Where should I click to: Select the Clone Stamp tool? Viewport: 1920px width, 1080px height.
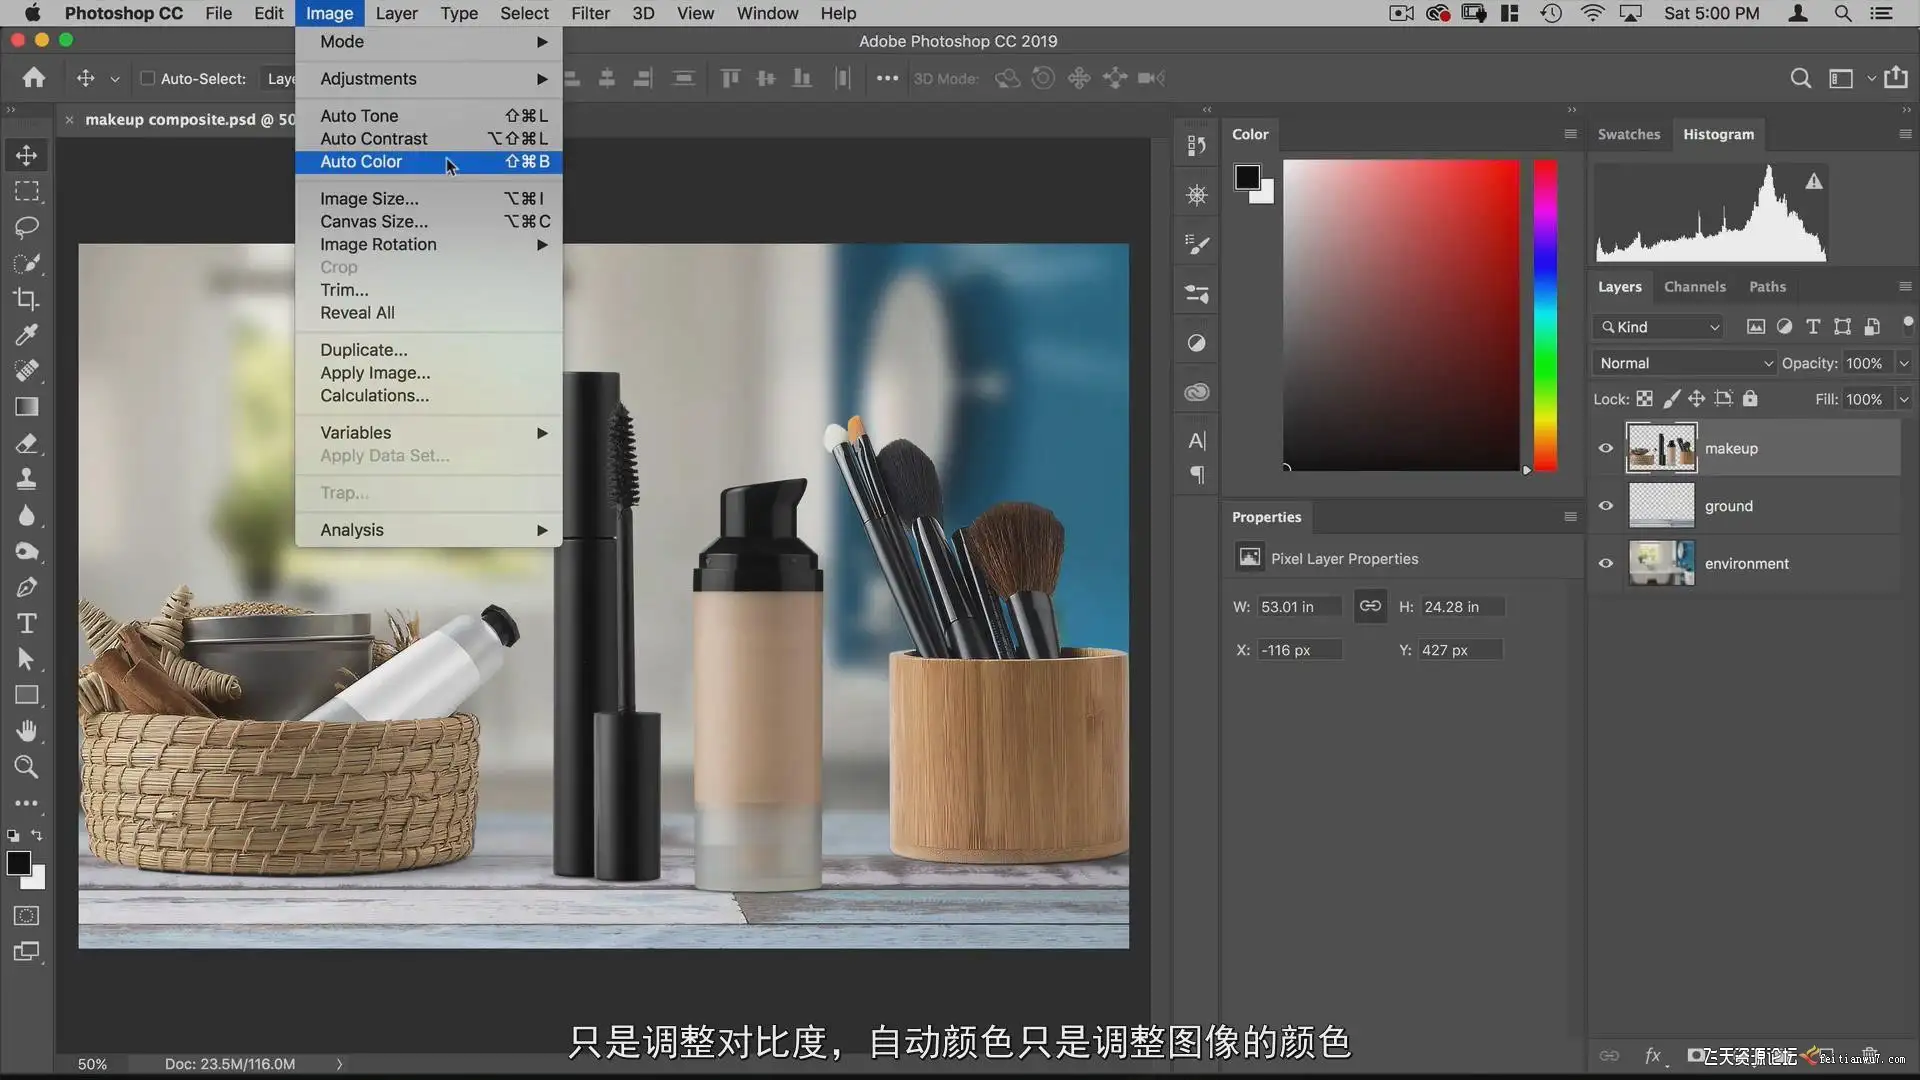pyautogui.click(x=27, y=479)
